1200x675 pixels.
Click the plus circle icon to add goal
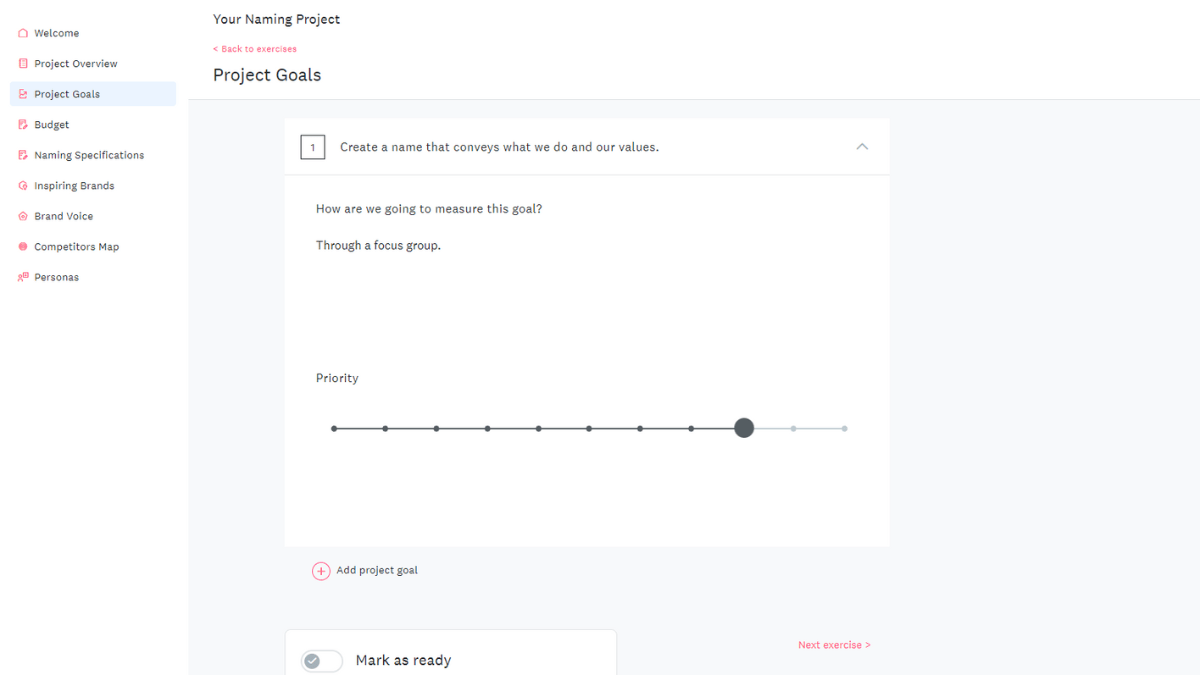321,571
